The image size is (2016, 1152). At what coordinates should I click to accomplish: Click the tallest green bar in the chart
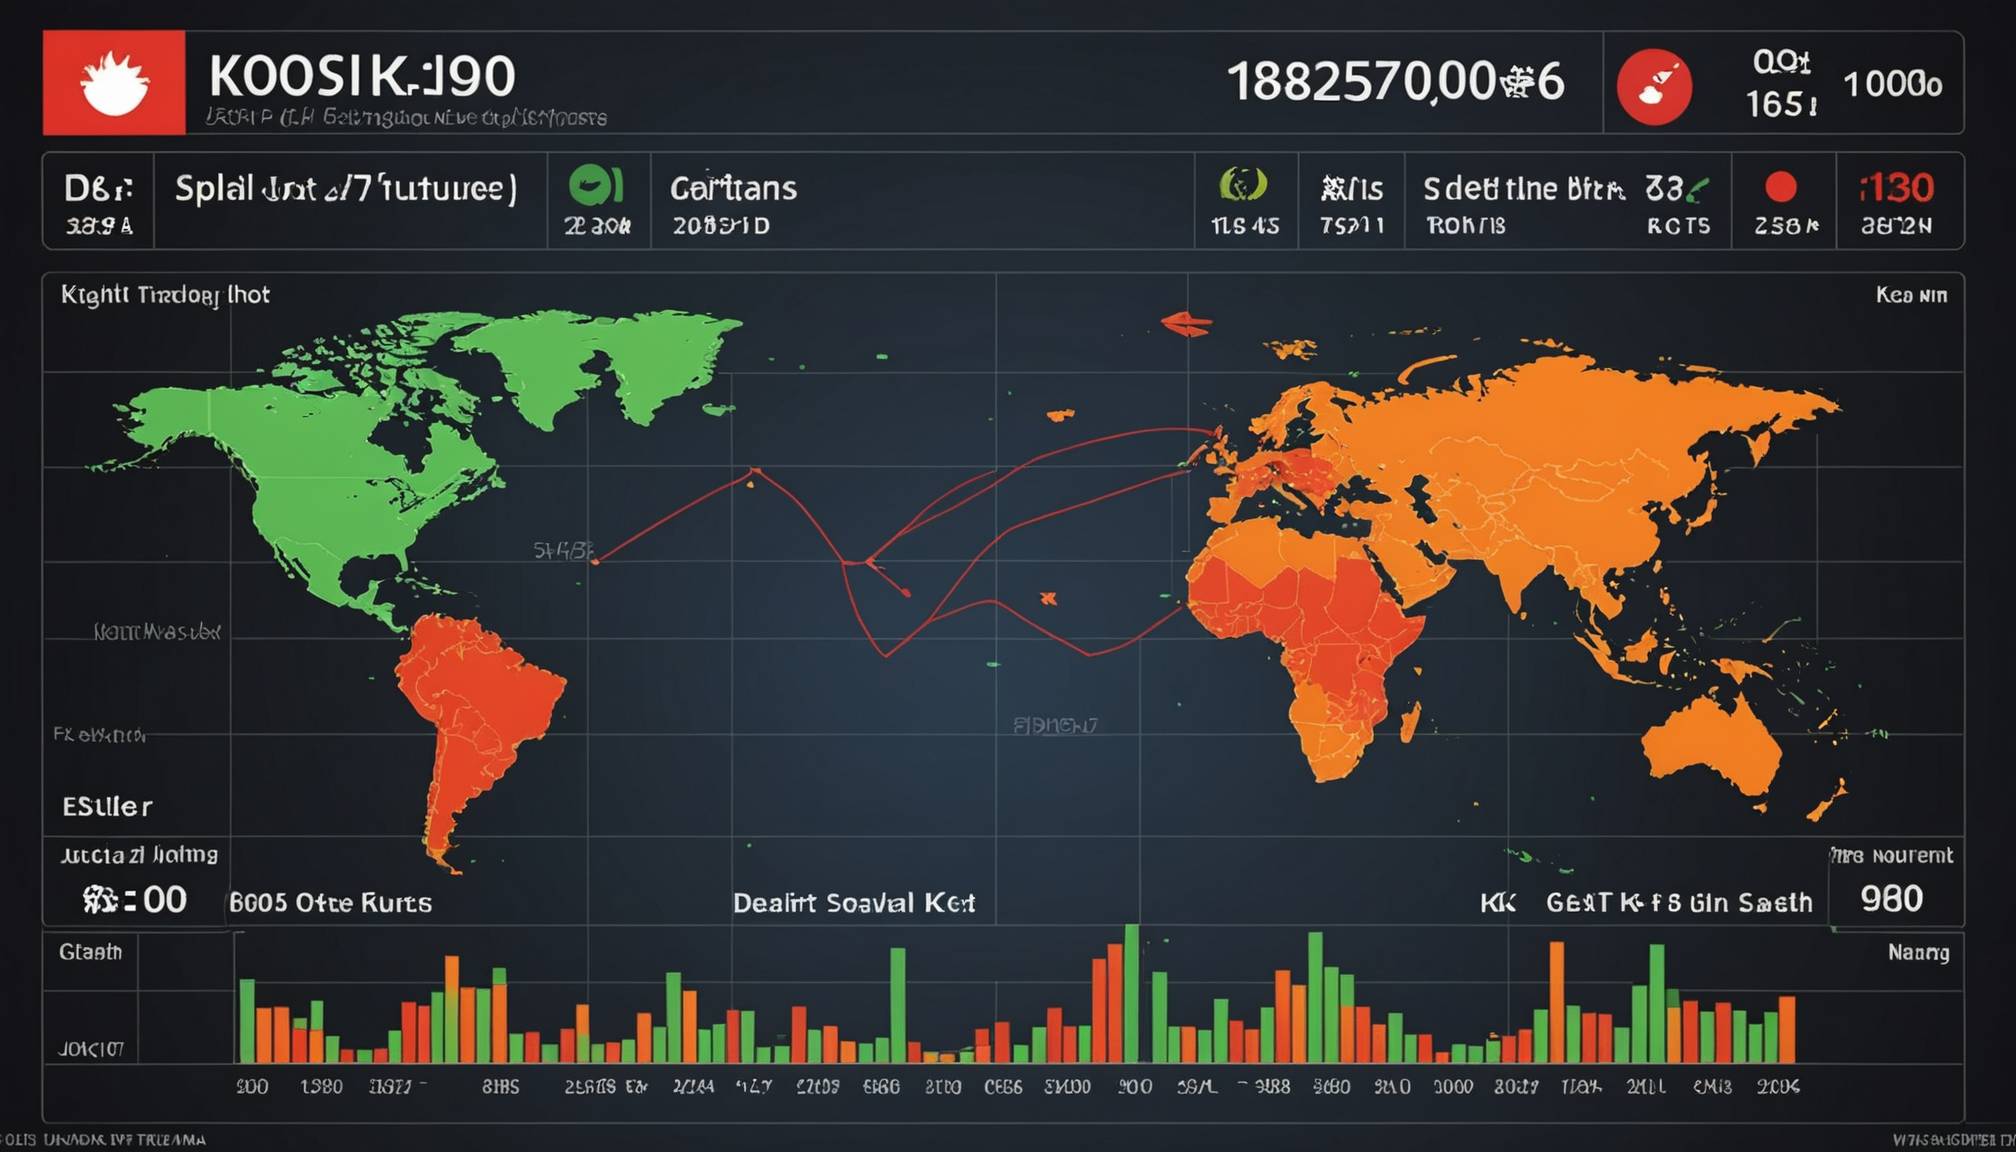click(x=1131, y=993)
